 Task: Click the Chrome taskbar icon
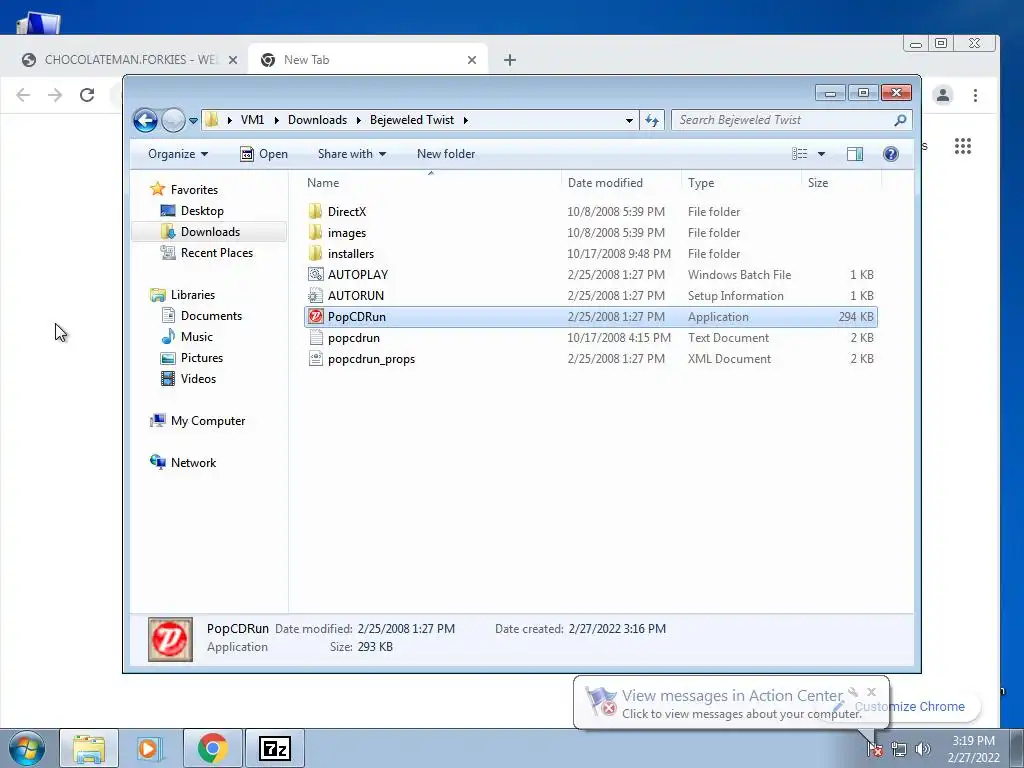pyautogui.click(x=212, y=748)
